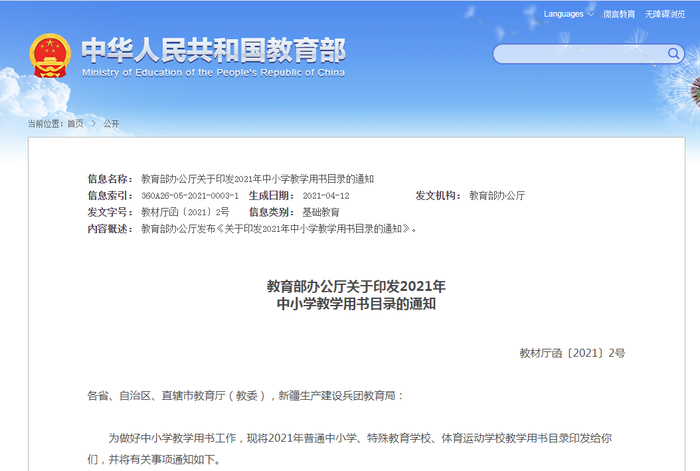Go to 首页 in the breadcrumb

tap(75, 124)
